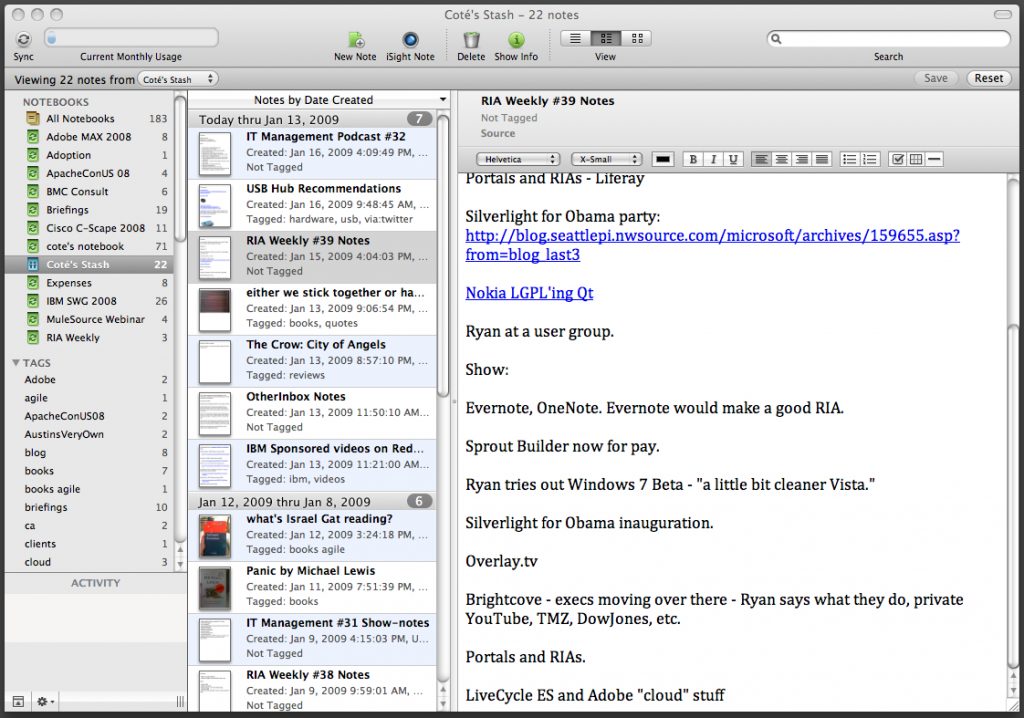The image size is (1024, 718).
Task: Select the OtherInbox Notes entry
Action: point(312,413)
